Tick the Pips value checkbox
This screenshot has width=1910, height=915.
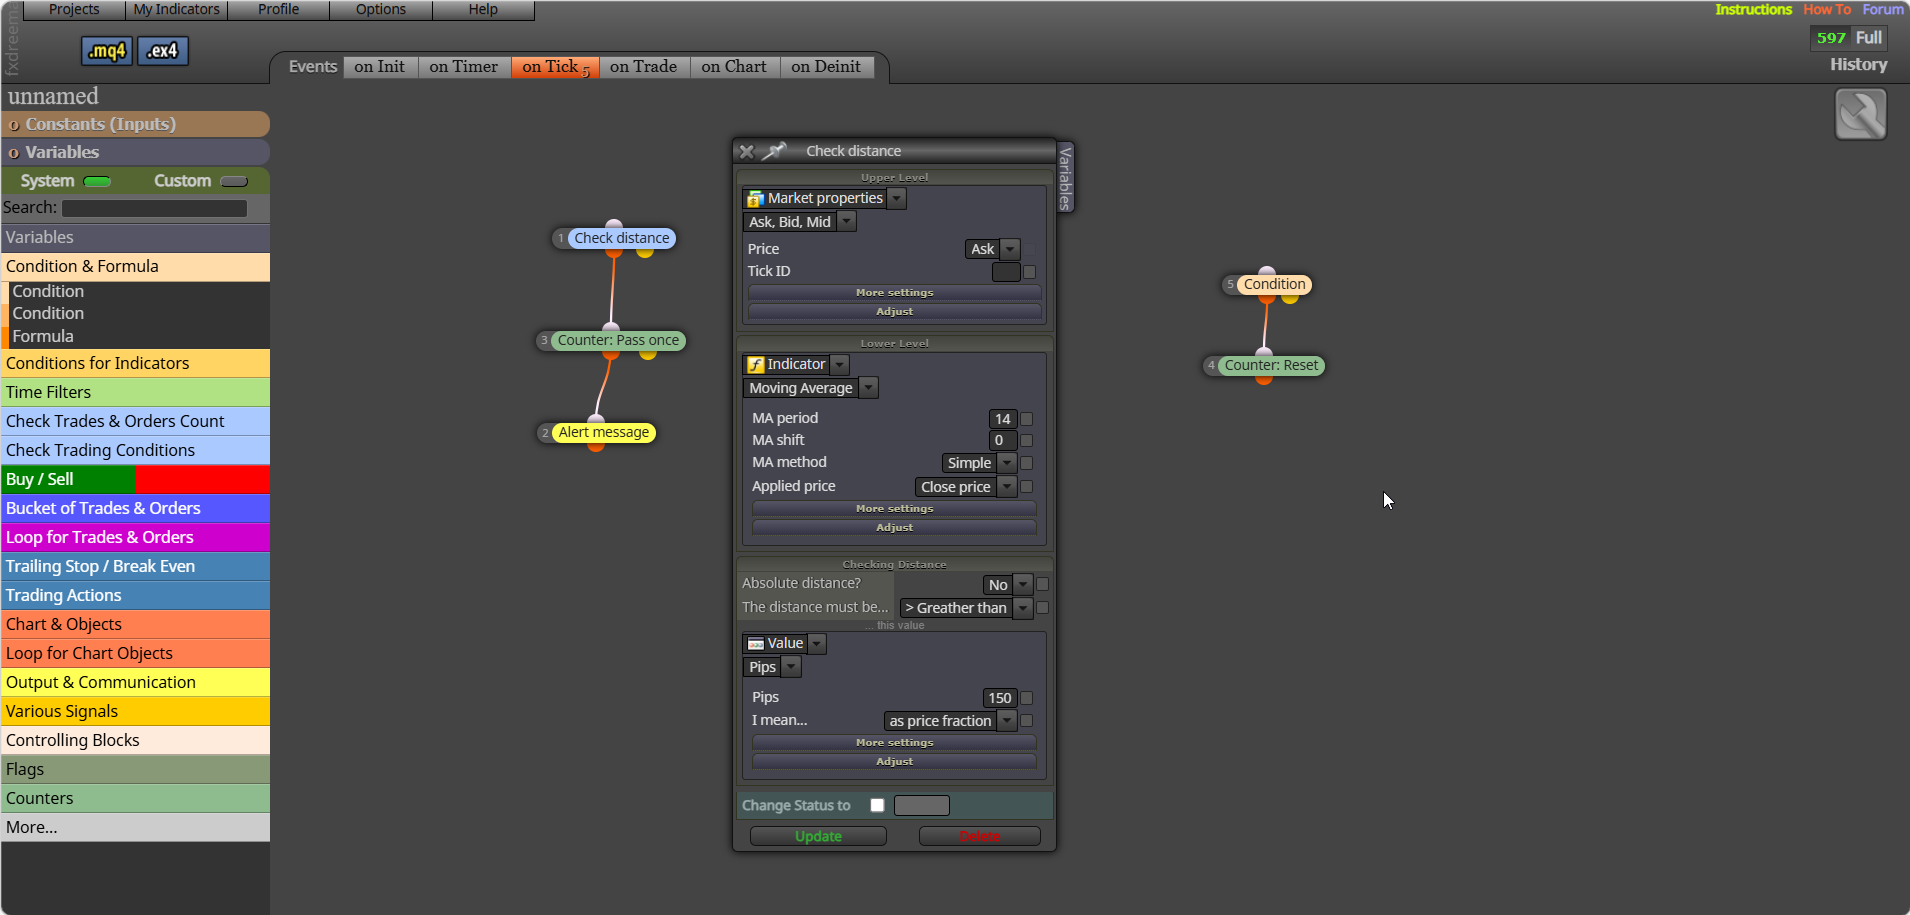click(1026, 698)
